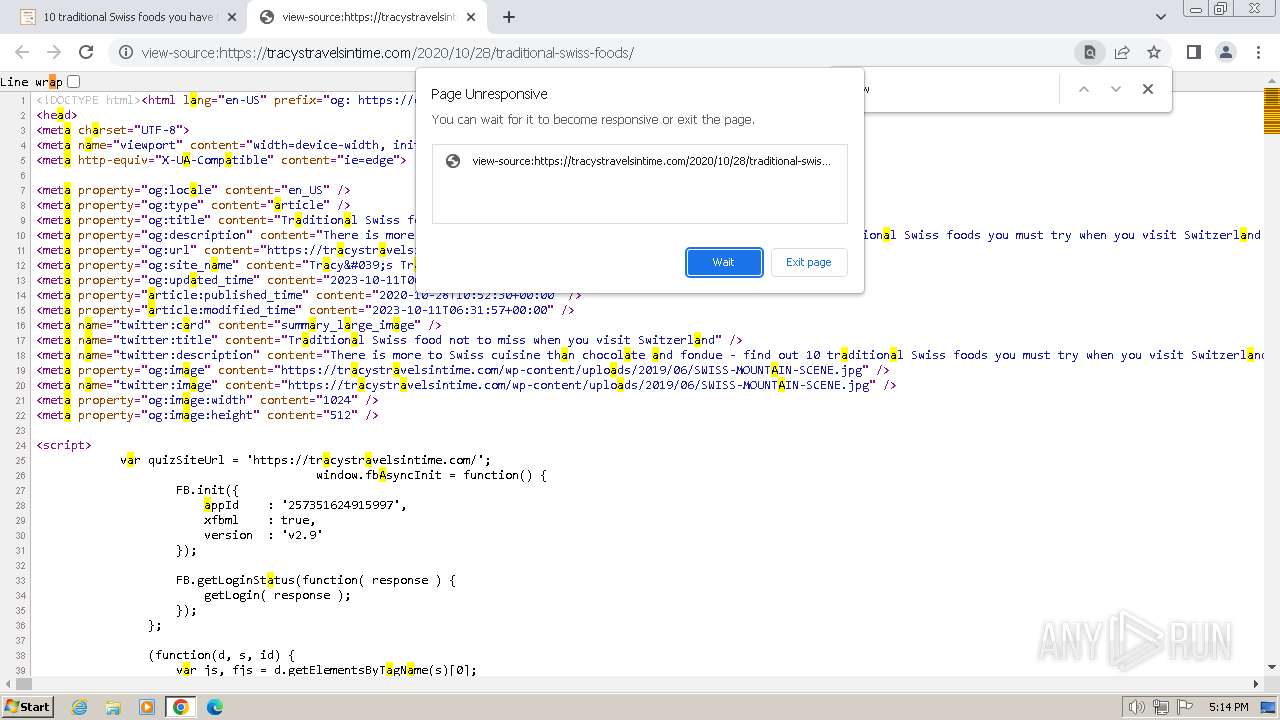
Task: Click the vertical scrollbar up arrow
Action: tap(1272, 81)
